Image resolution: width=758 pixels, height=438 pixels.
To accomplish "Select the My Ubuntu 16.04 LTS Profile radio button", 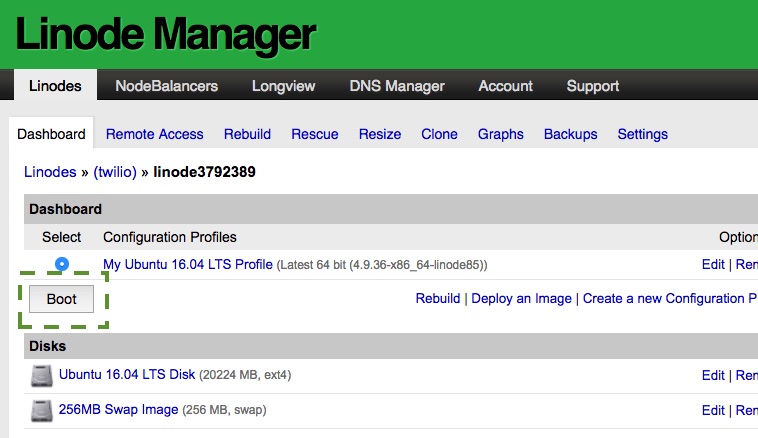I will (x=62, y=264).
